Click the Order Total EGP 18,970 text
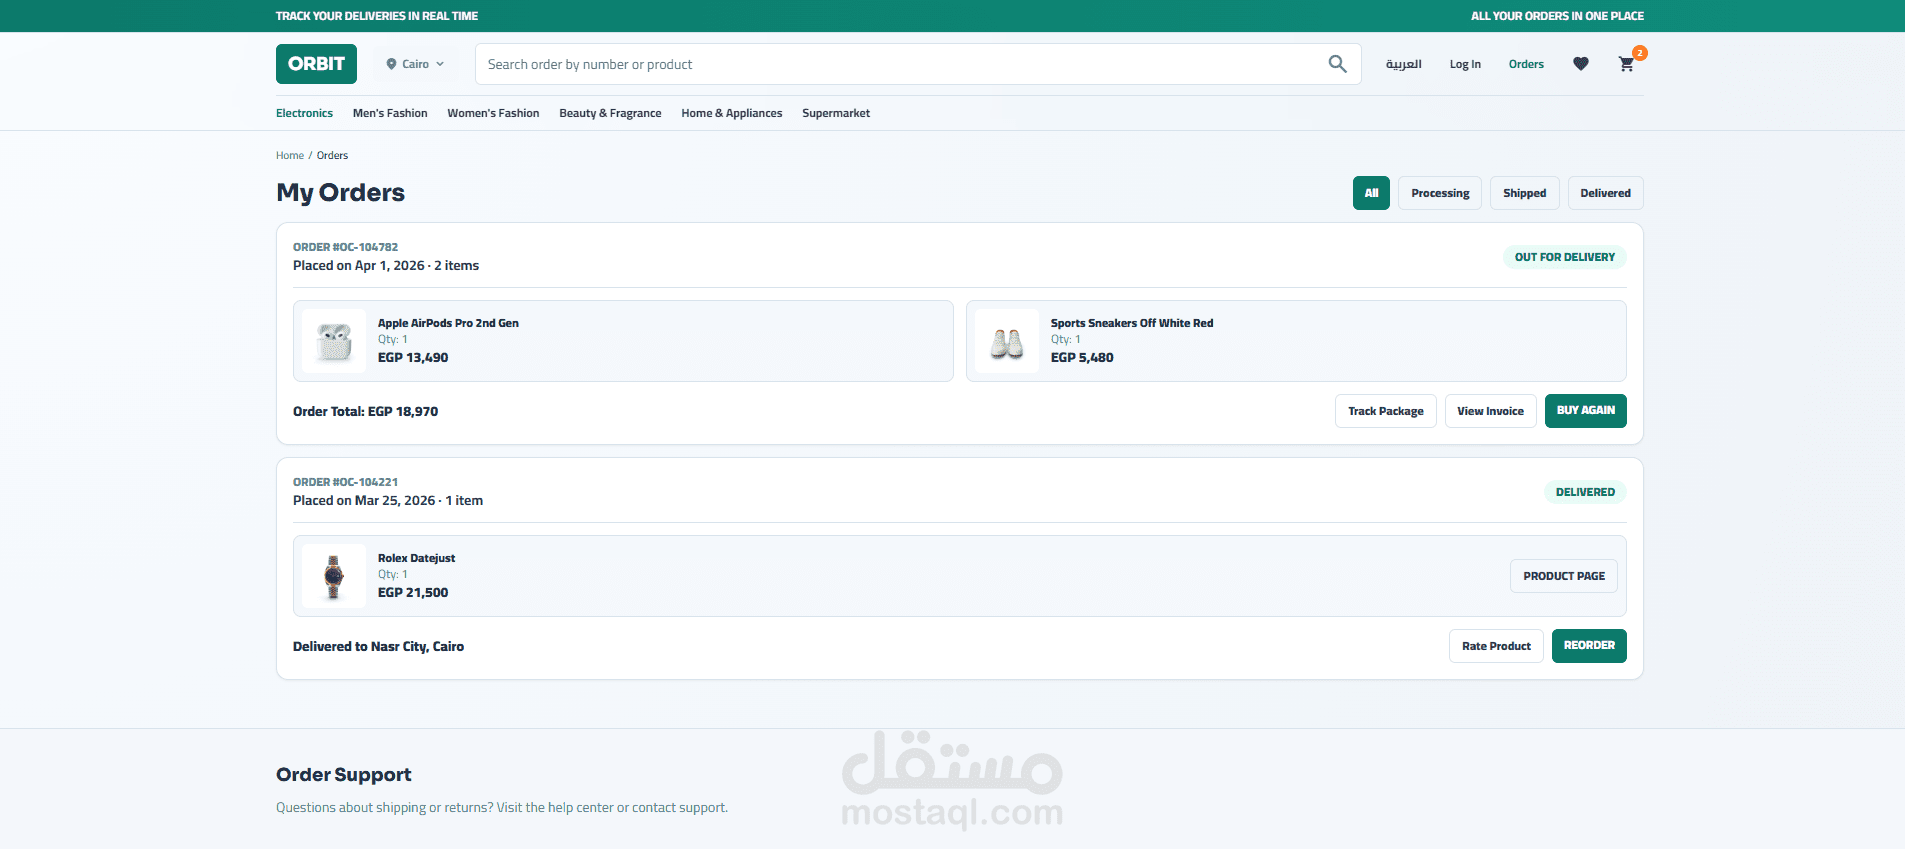Image resolution: width=1905 pixels, height=849 pixels. pyautogui.click(x=365, y=411)
